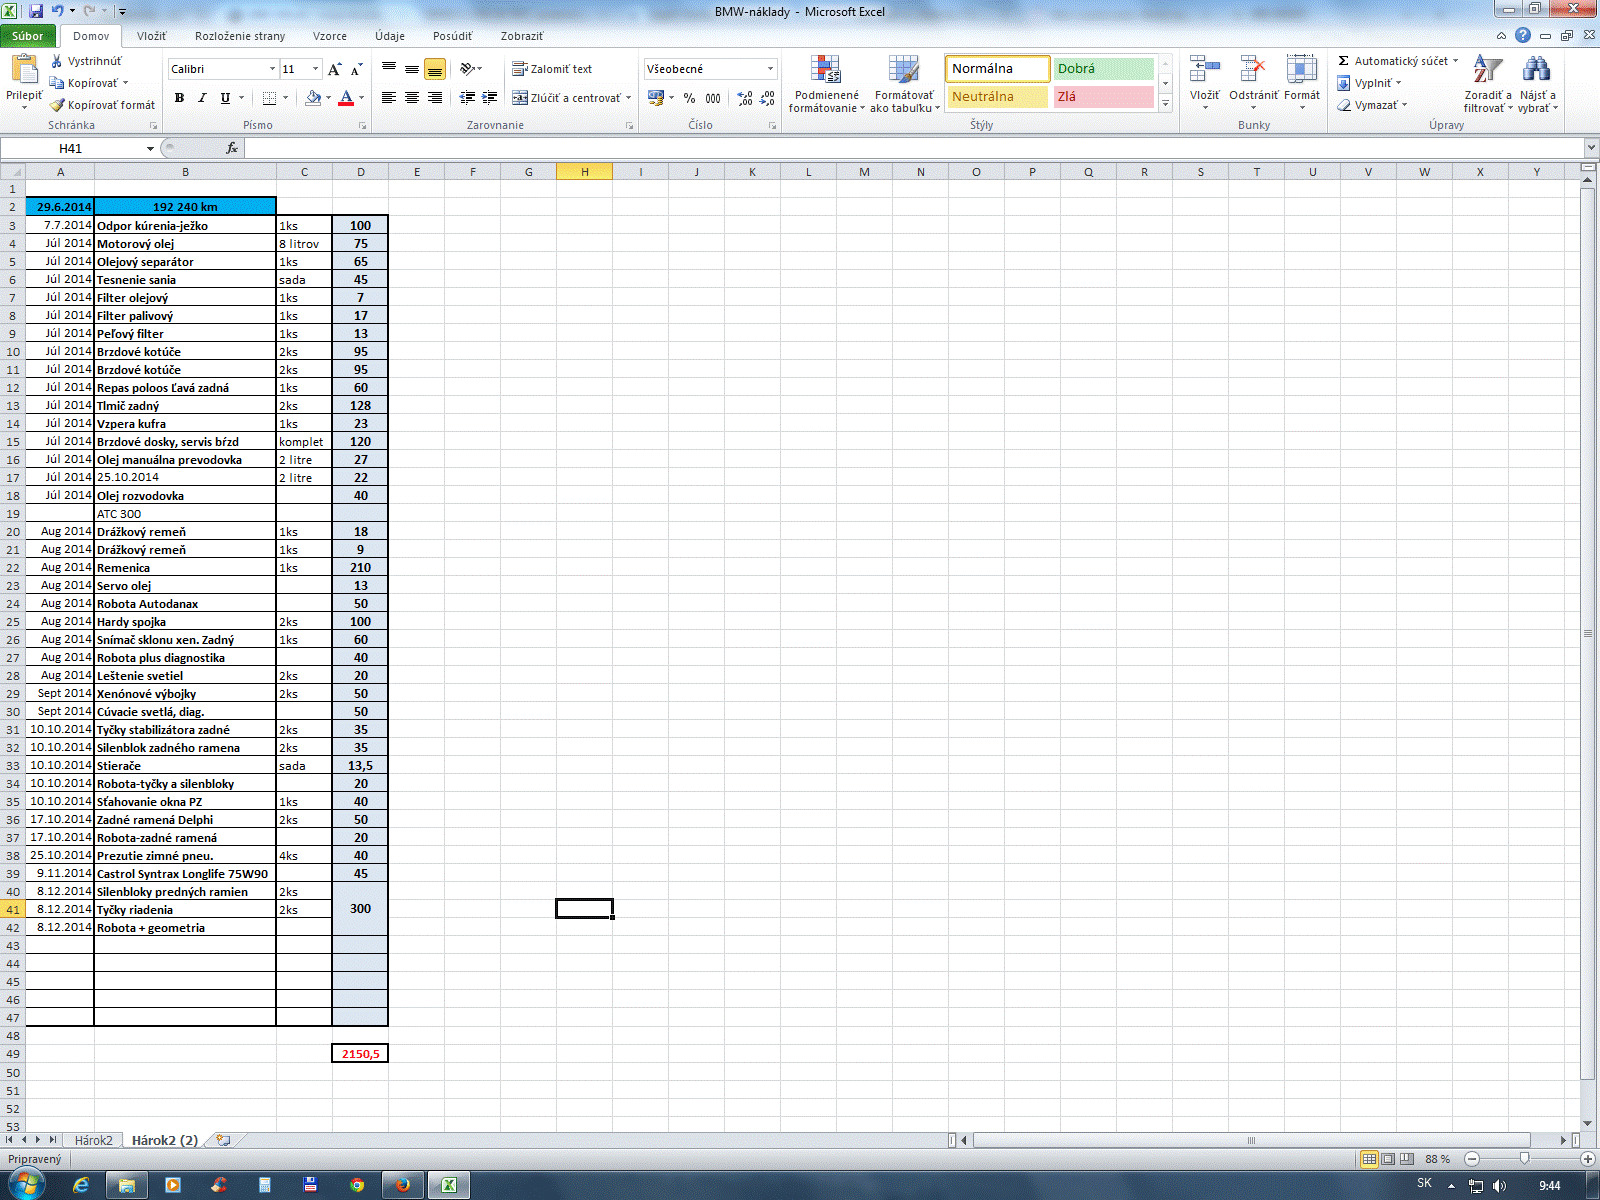Viewport: 1600px width, 1200px height.
Task: Open the Vzorce ribbon tab
Action: pos(329,36)
